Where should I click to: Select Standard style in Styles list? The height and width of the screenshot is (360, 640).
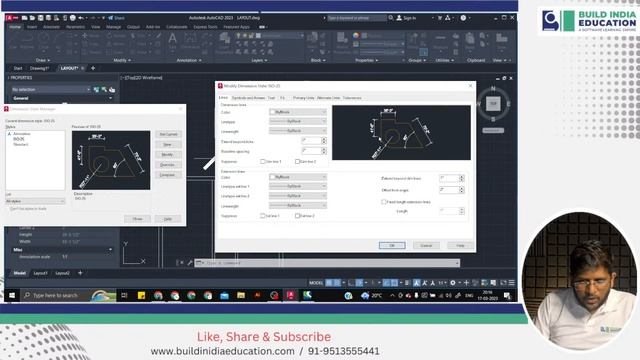[x=21, y=144]
